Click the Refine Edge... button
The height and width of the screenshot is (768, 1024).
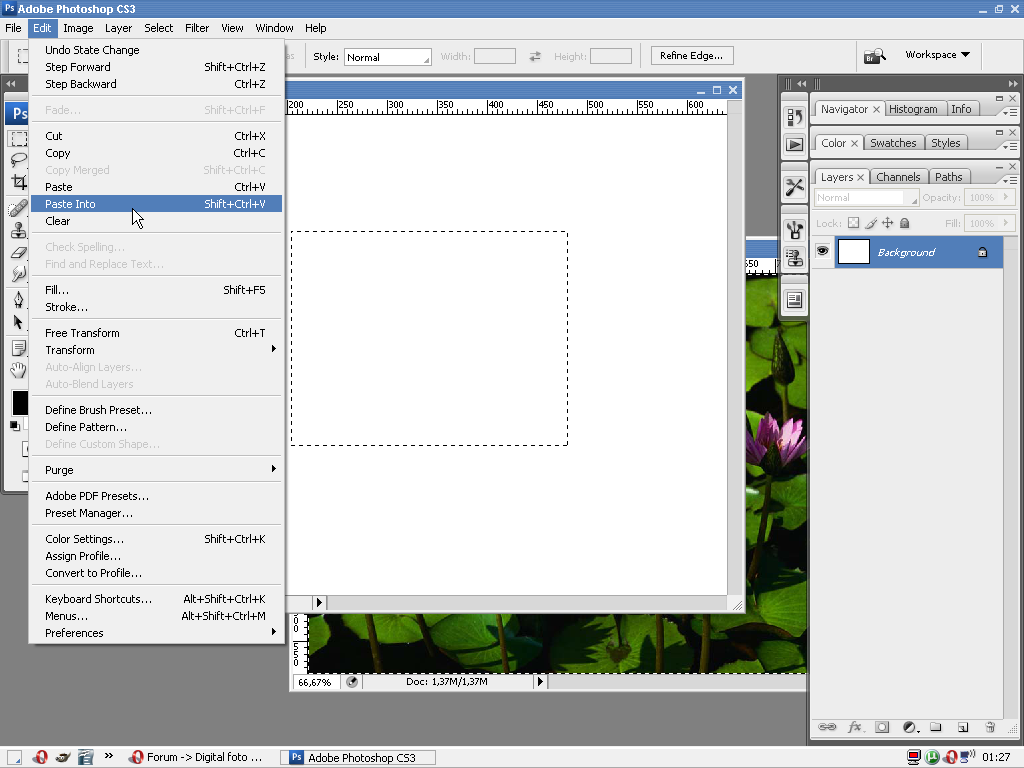click(692, 56)
